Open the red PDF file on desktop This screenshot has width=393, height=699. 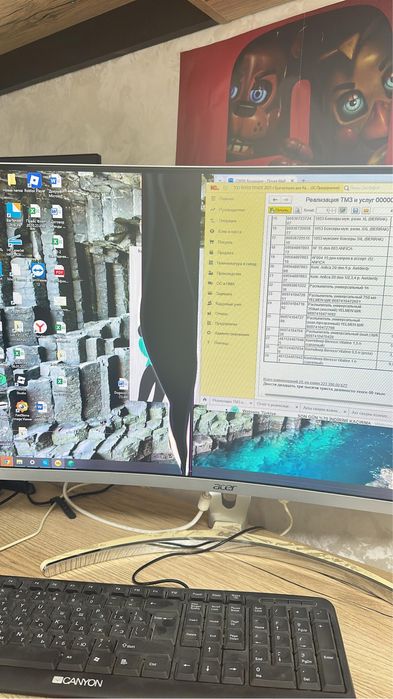pyautogui.click(x=59, y=271)
